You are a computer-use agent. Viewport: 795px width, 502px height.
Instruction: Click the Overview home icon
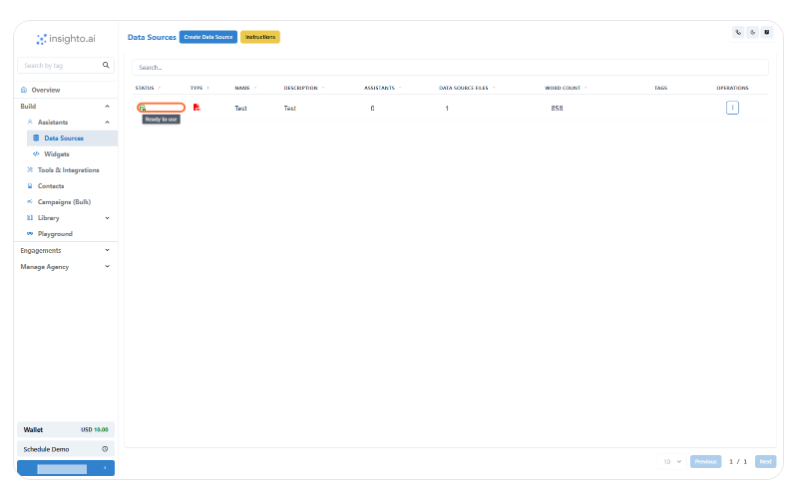click(24, 90)
